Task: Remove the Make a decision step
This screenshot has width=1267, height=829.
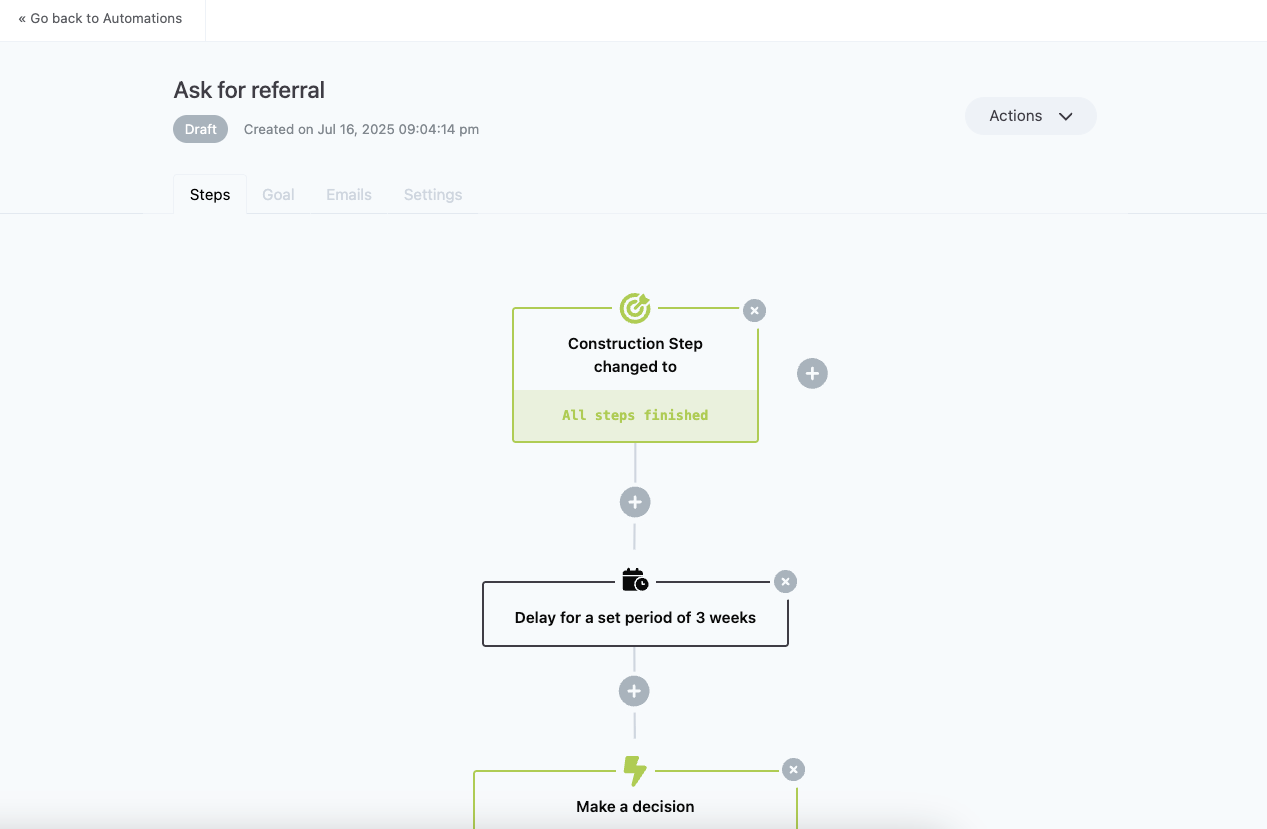Action: click(x=793, y=769)
